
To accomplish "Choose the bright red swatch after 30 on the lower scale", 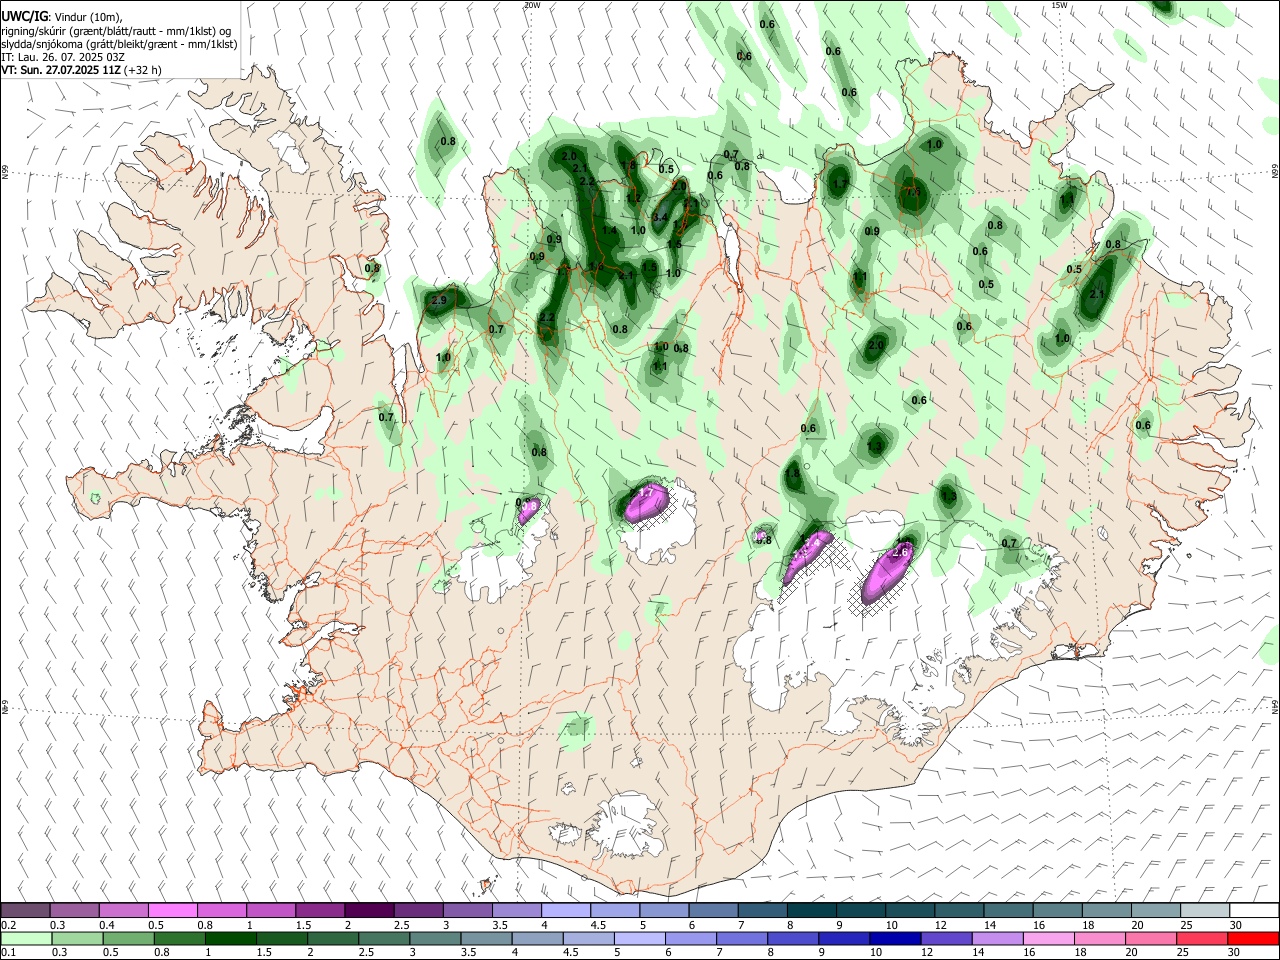I will 1254,939.
